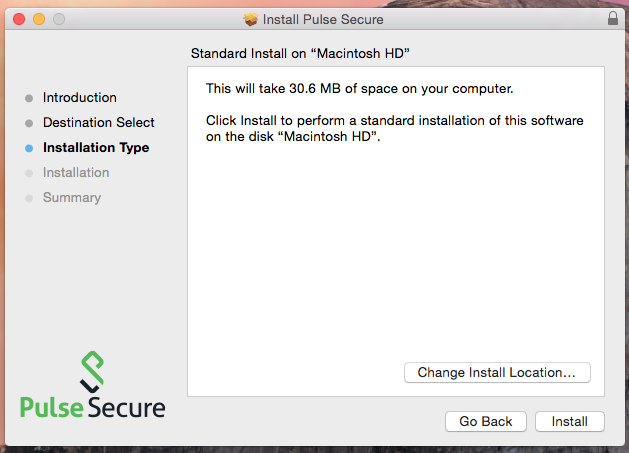Click the gray bullet beside Destination Select
The width and height of the screenshot is (629, 453).
(x=29, y=123)
